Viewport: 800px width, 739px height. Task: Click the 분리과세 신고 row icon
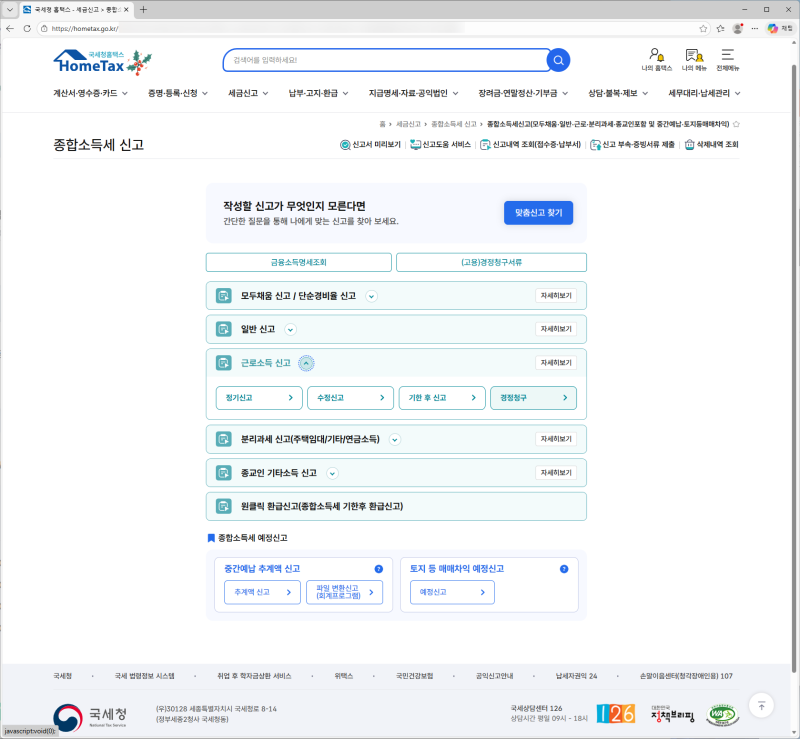223,439
